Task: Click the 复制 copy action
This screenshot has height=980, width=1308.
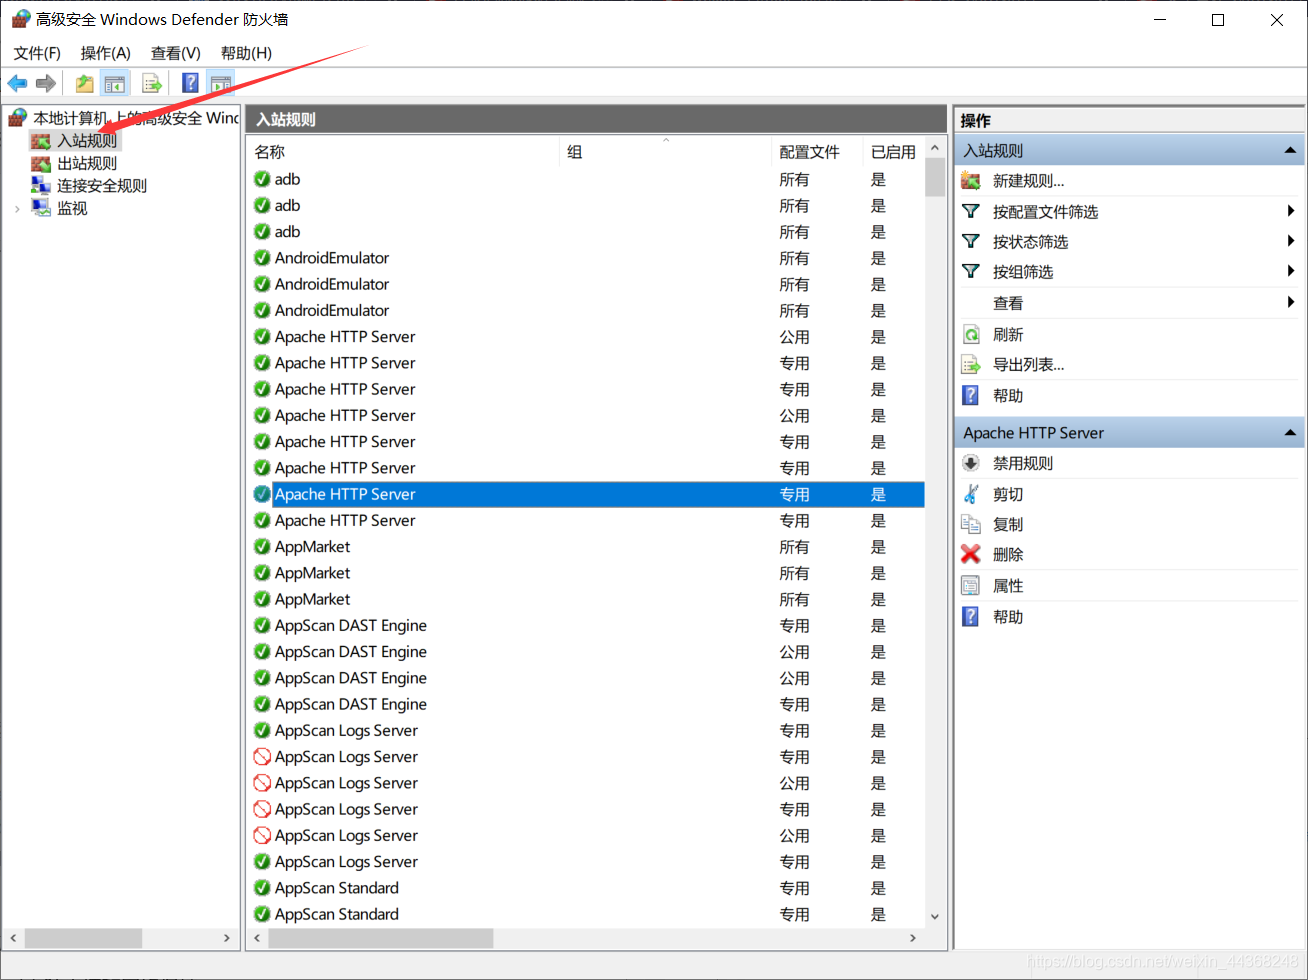Action: (x=1008, y=525)
